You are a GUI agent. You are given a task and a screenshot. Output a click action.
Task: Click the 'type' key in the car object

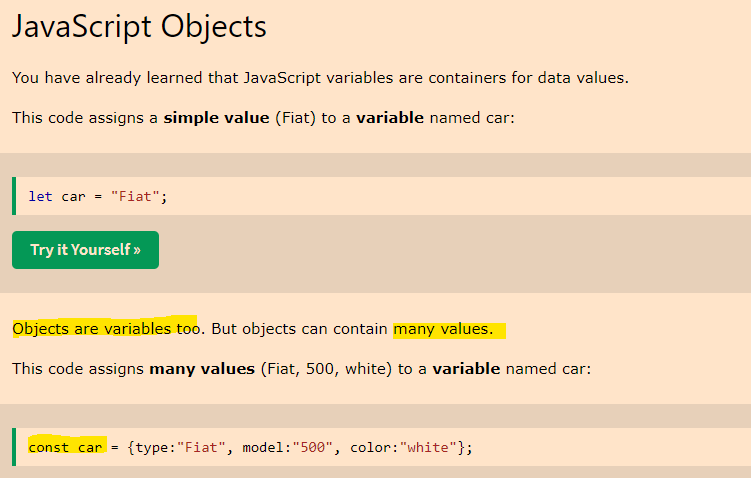(x=152, y=447)
